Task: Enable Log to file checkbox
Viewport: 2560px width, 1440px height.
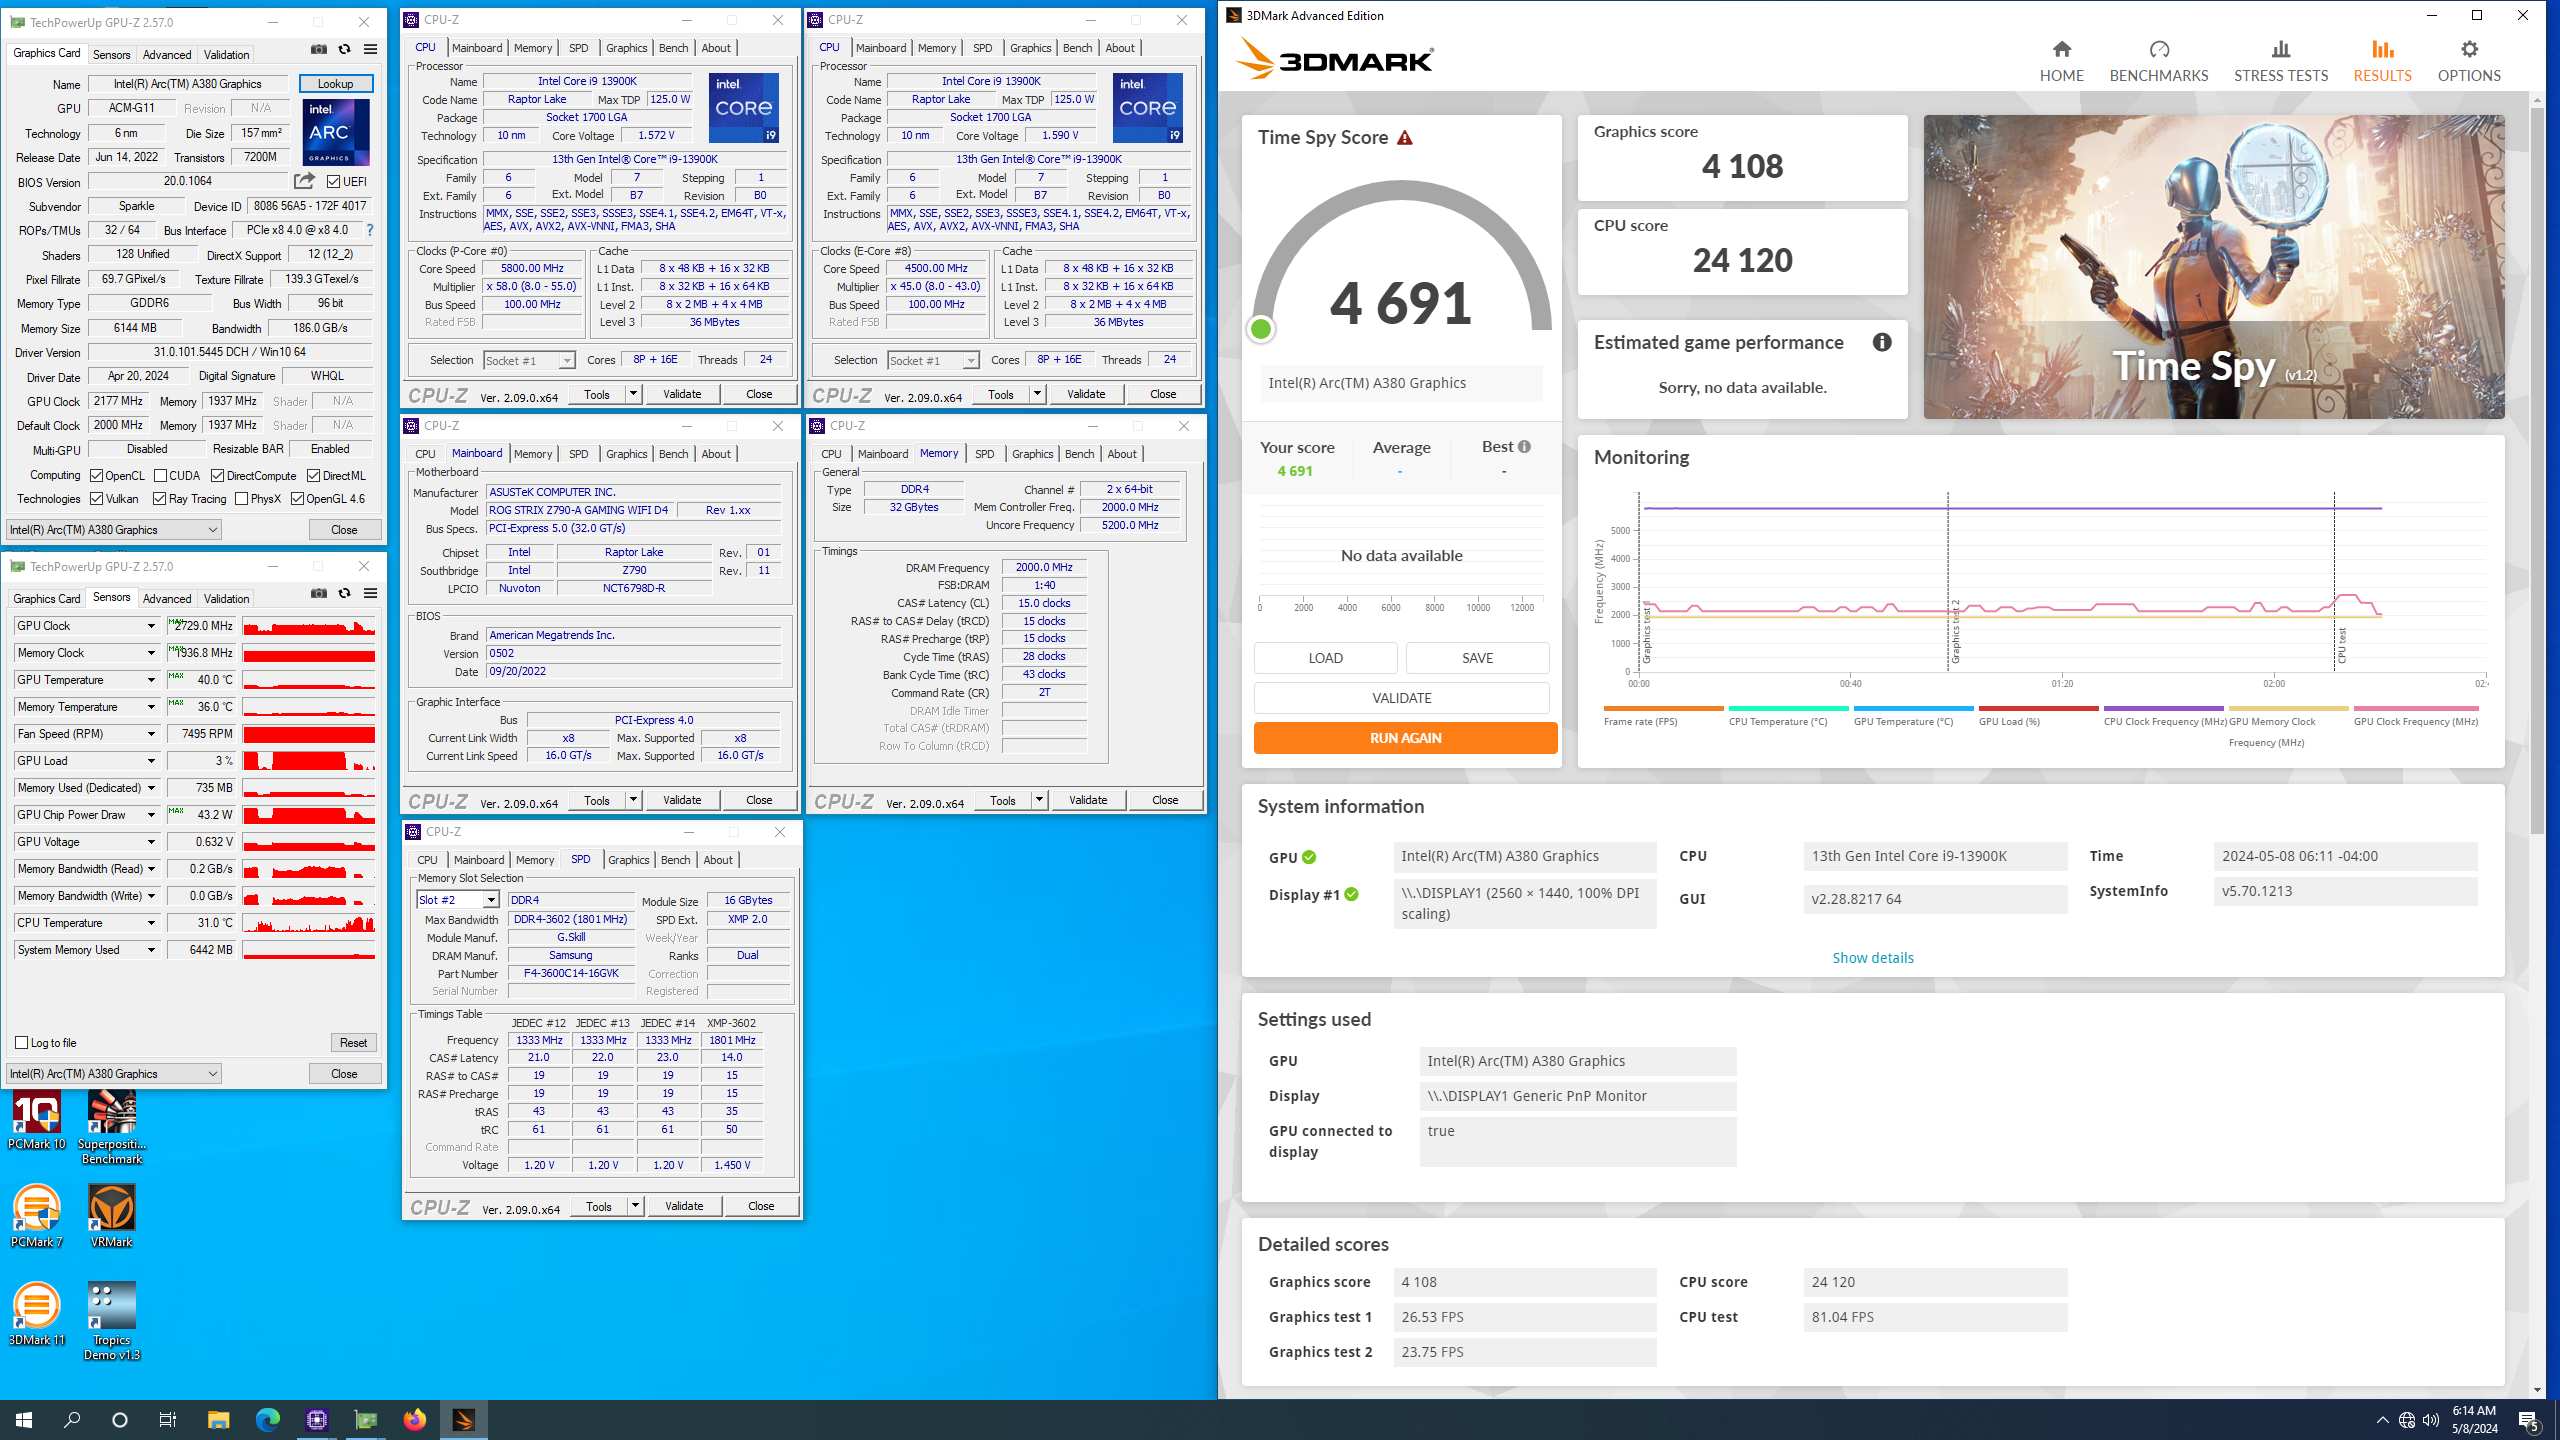Action: coord(21,1042)
